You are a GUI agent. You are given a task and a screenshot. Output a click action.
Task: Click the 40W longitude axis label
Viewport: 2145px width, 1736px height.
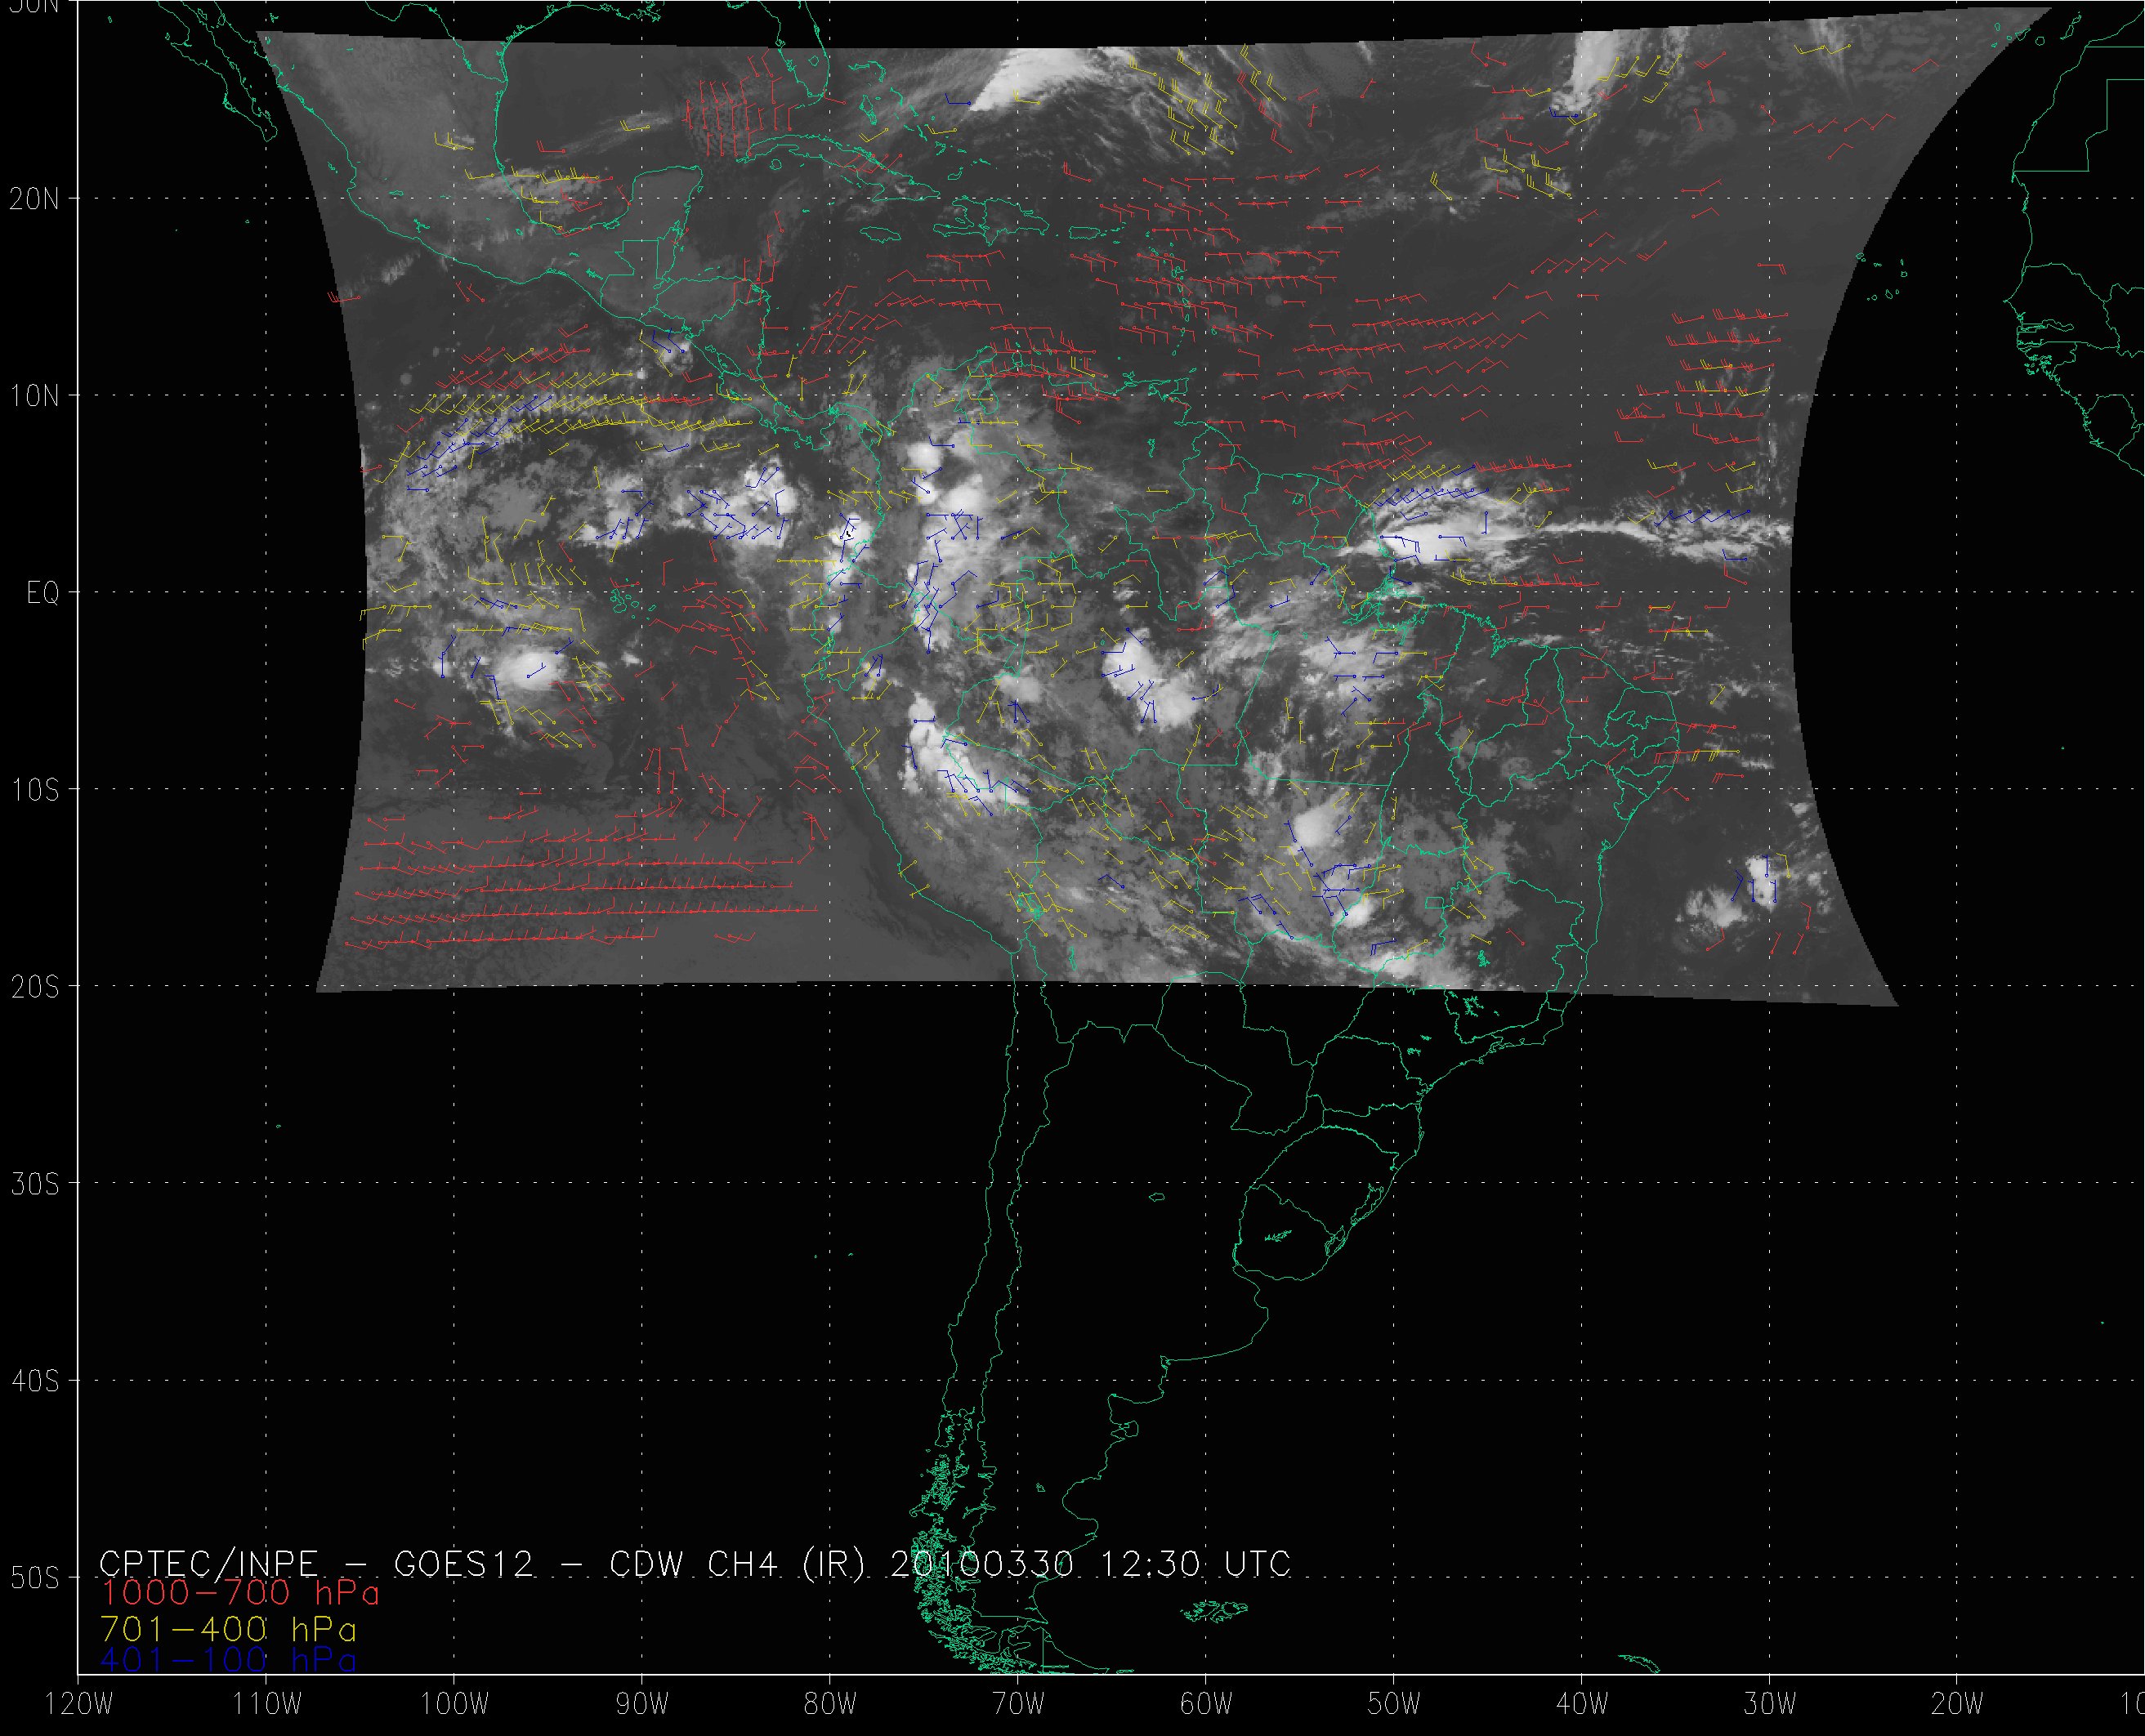point(1582,1705)
